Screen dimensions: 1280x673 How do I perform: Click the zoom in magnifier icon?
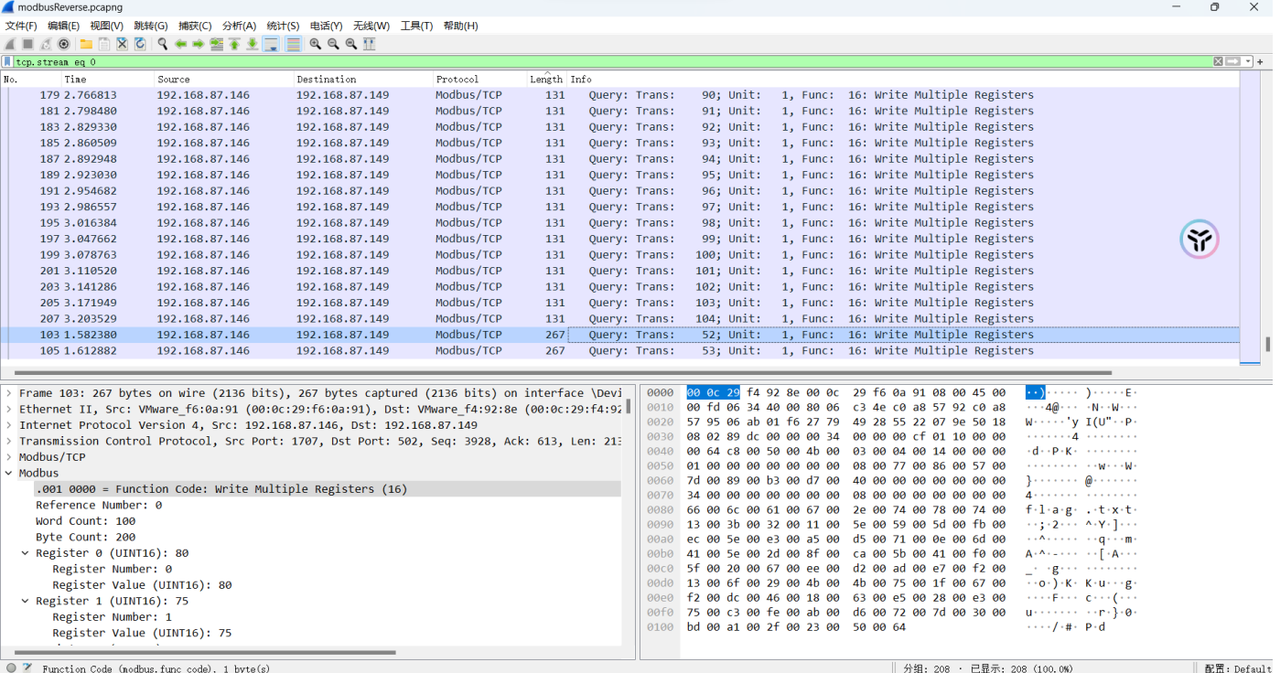click(315, 44)
